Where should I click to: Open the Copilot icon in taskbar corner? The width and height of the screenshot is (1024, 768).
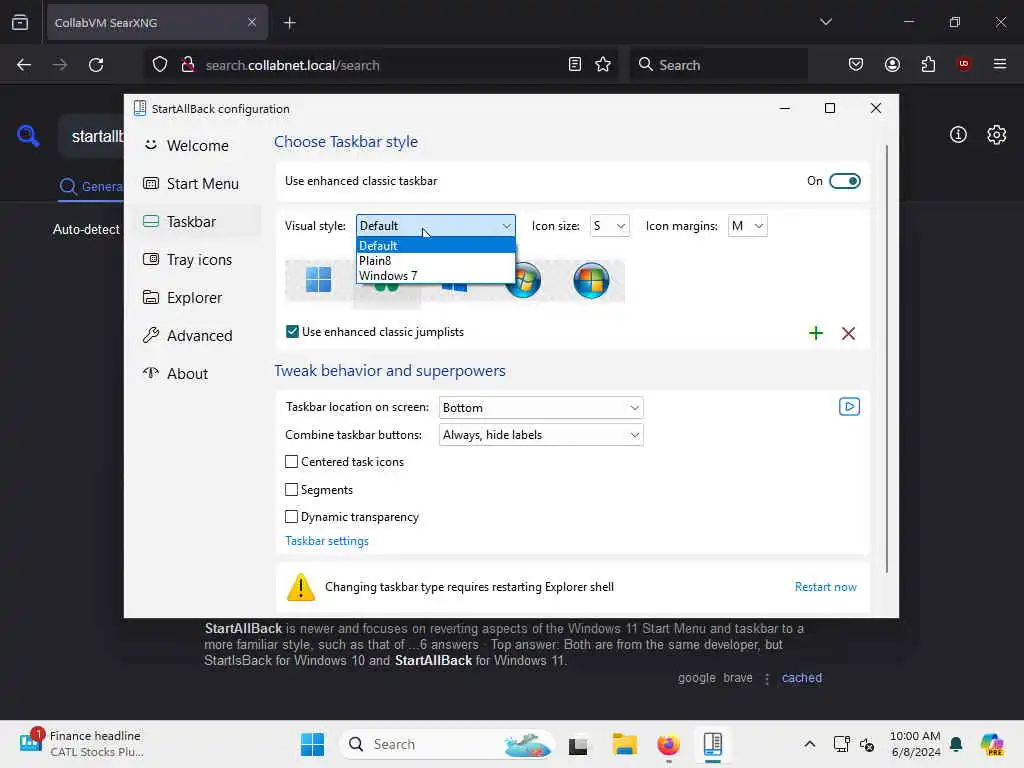(x=991, y=744)
